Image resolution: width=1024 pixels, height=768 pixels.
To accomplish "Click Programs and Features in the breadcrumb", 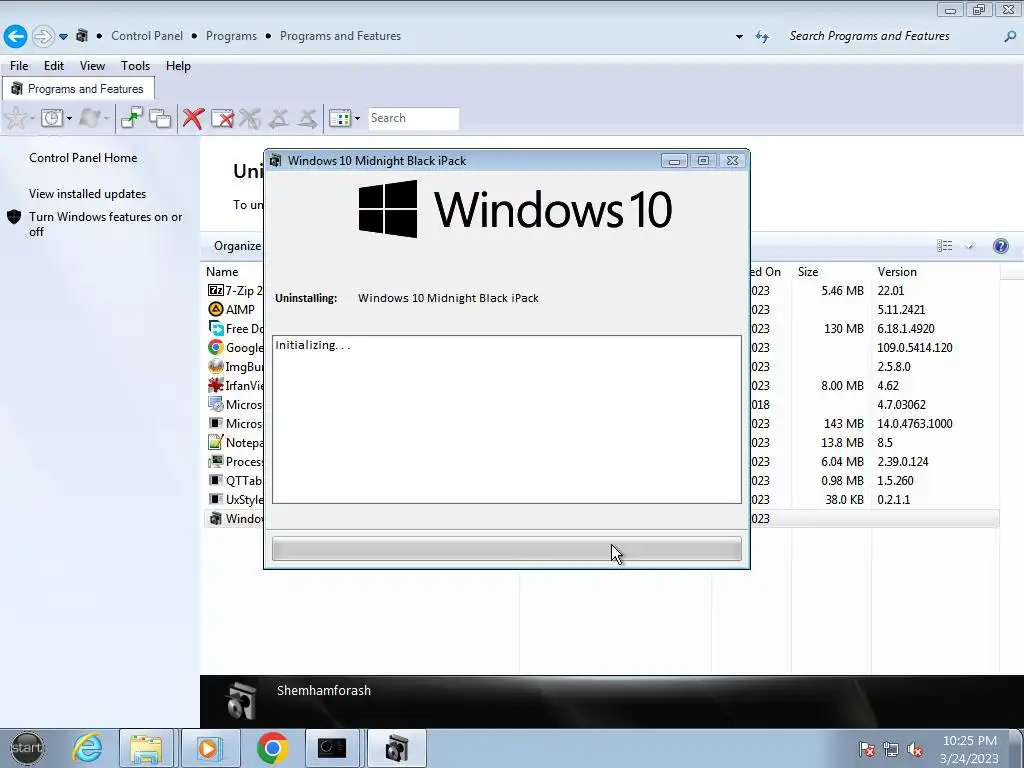I will point(340,36).
